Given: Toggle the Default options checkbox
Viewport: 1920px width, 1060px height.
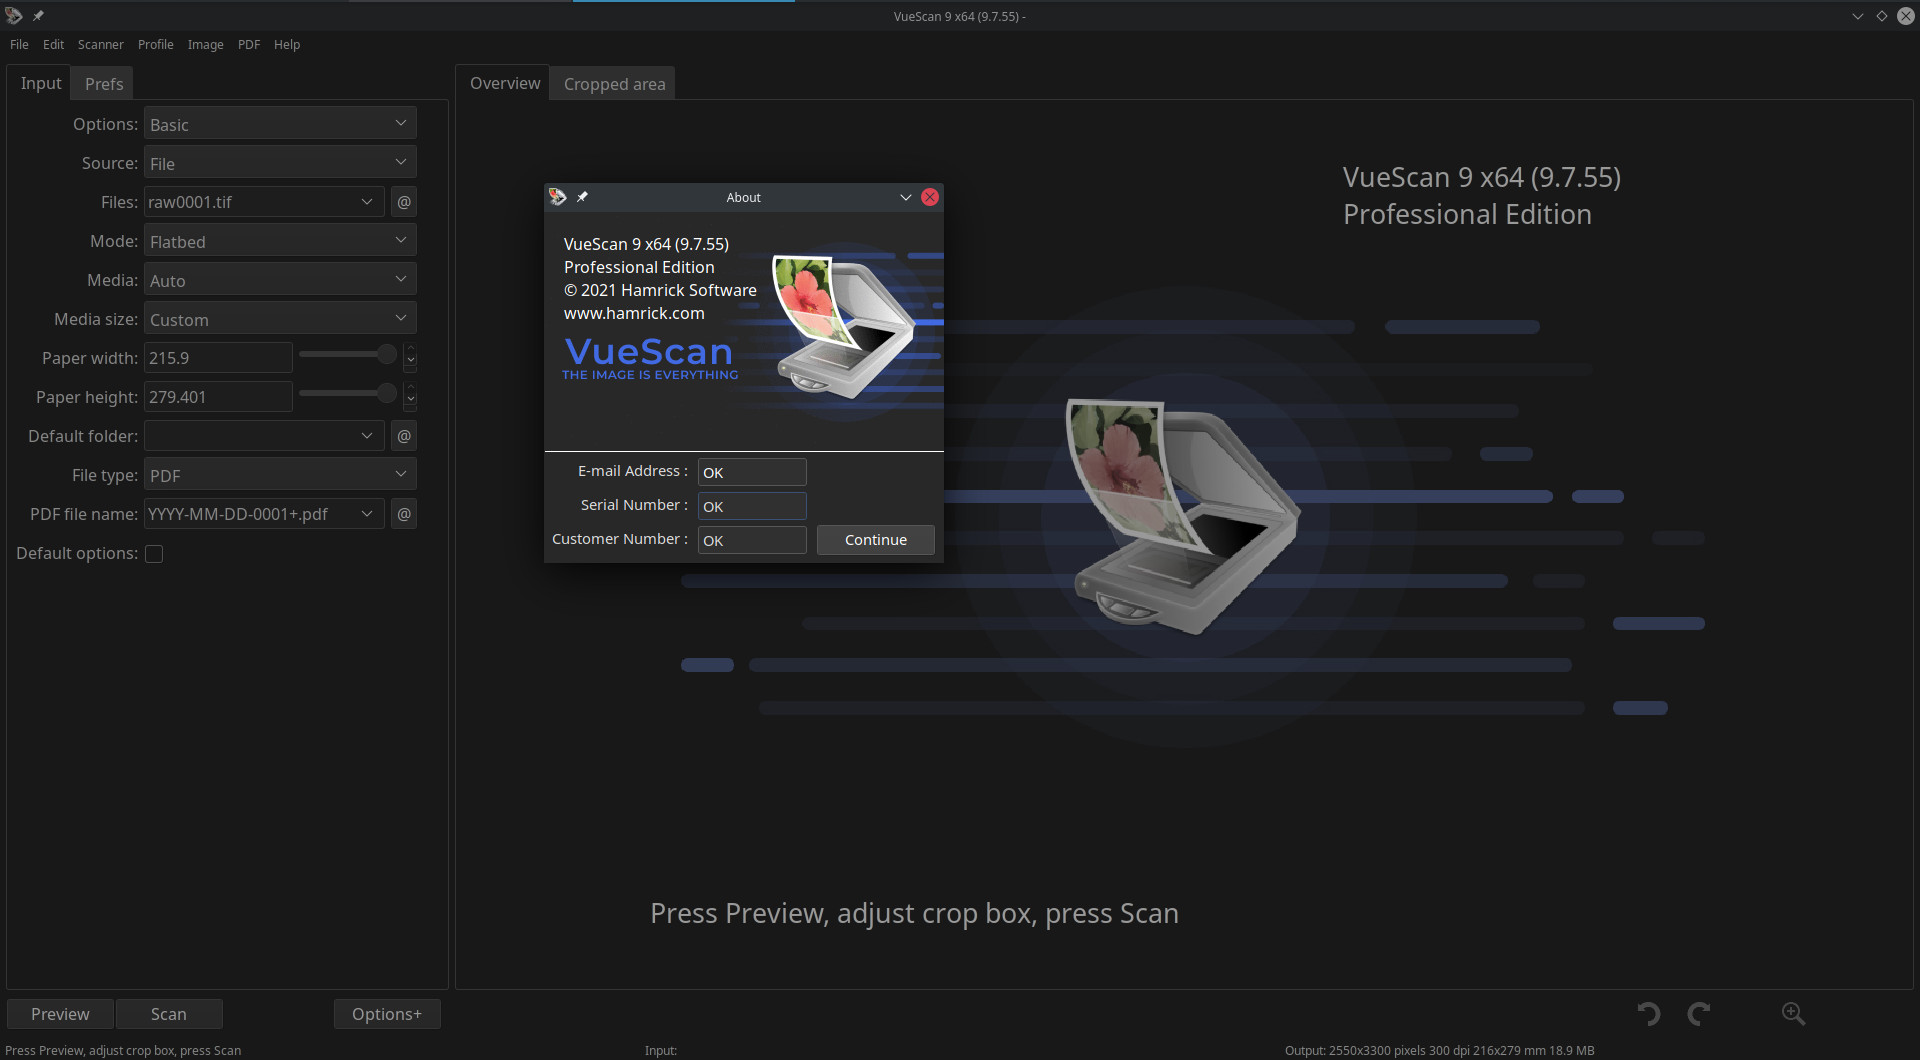Looking at the screenshot, I should click(154, 554).
